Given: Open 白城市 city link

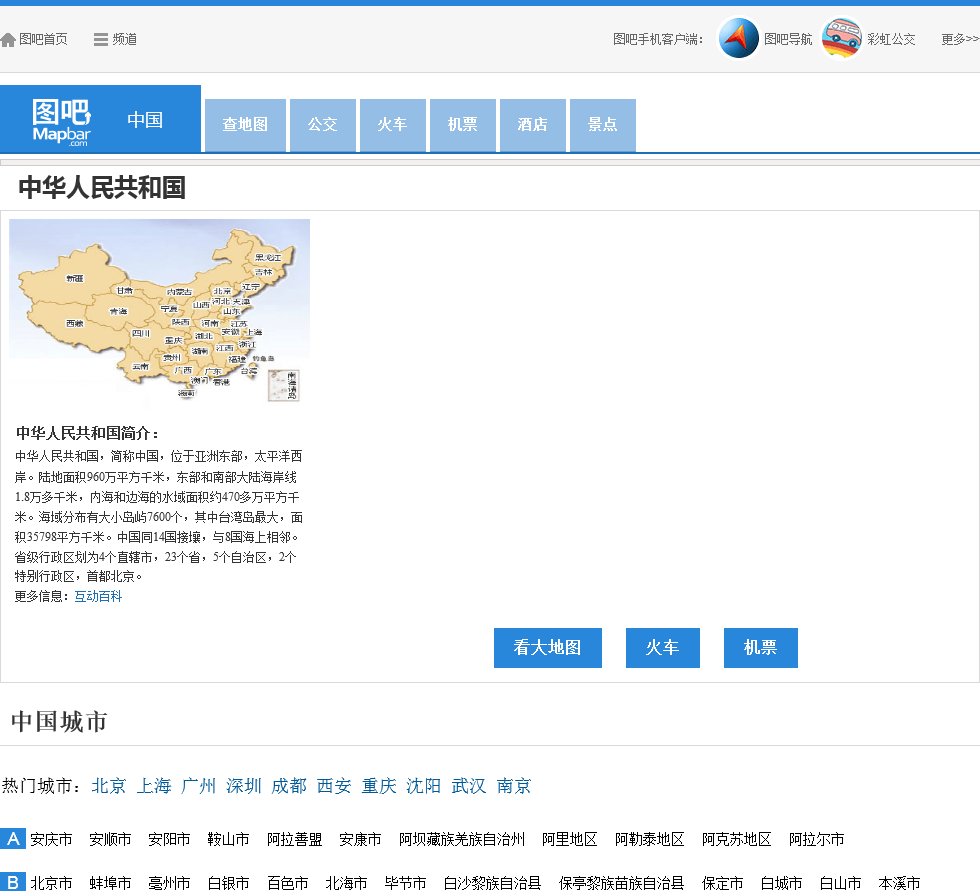Looking at the screenshot, I should click(x=781, y=883).
